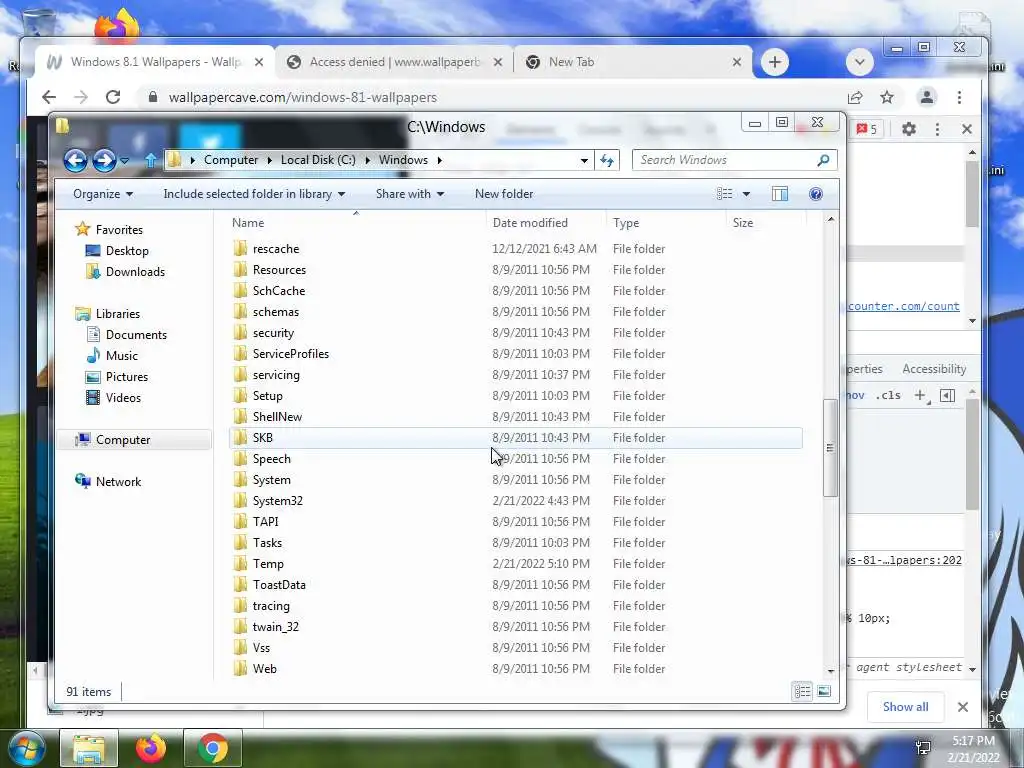The width and height of the screenshot is (1024, 768).
Task: Open recent pages dropdown arrow in Explorer
Action: pyautogui.click(x=125, y=161)
